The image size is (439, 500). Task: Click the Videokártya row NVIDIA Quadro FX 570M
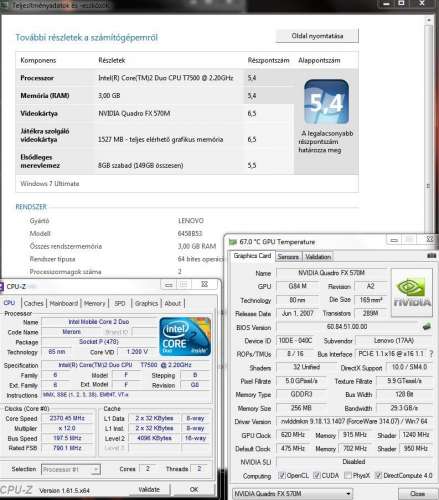tap(155, 113)
